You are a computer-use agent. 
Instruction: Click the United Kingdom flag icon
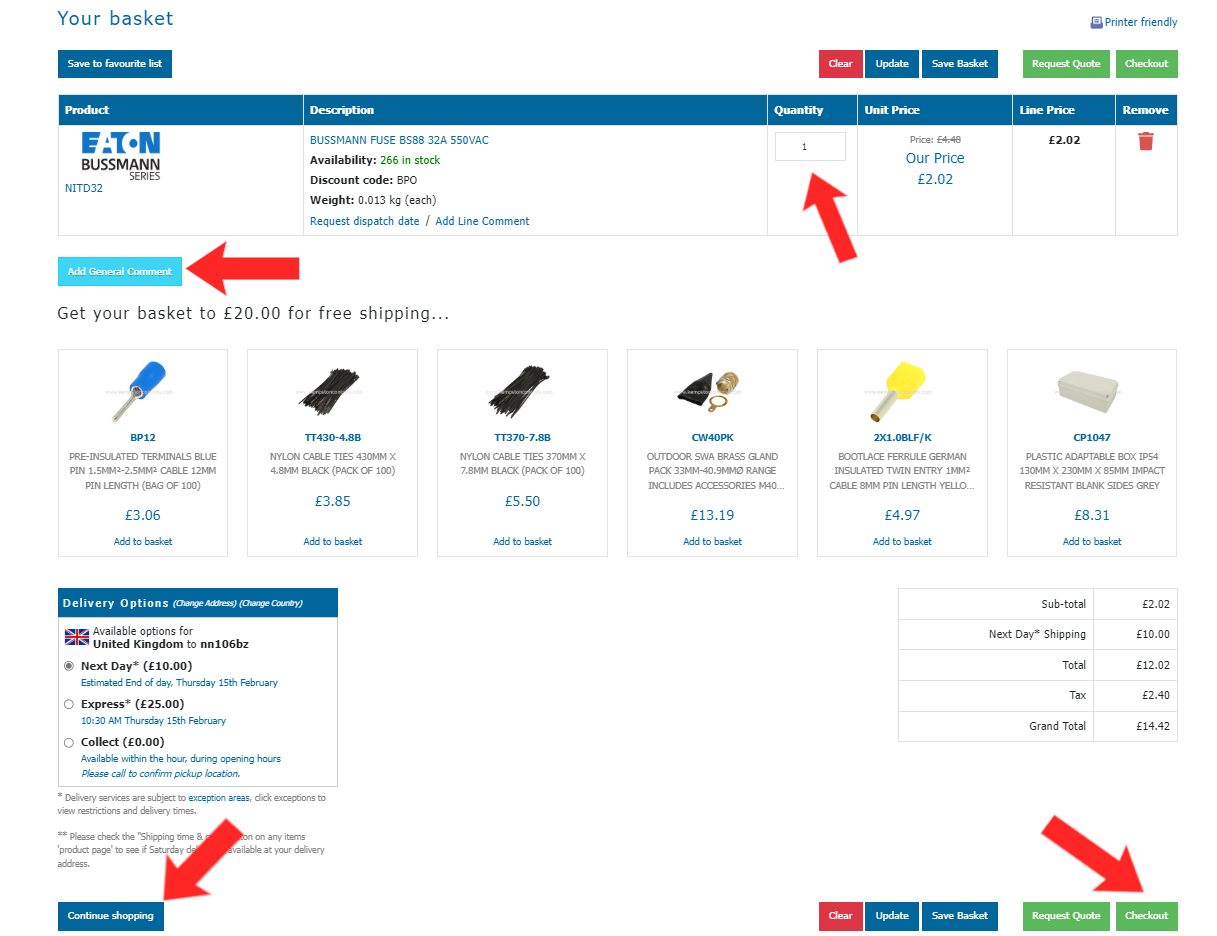[x=75, y=636]
